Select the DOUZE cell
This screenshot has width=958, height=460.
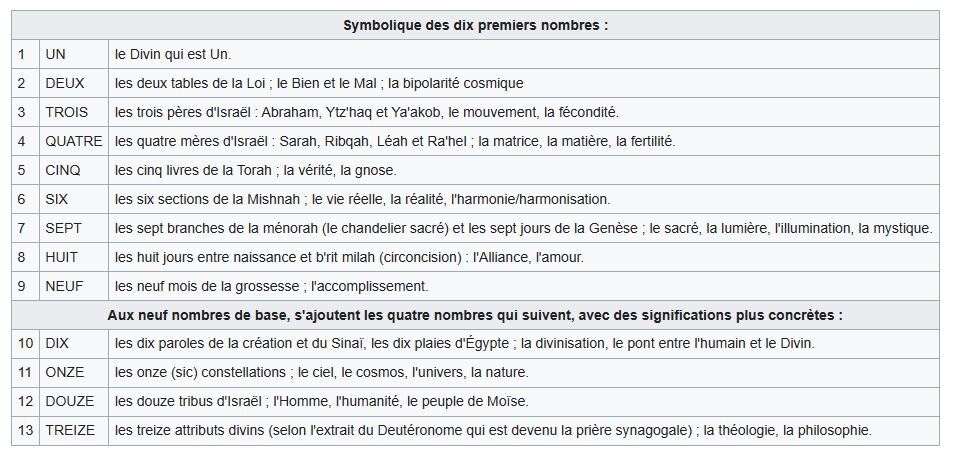69,401
